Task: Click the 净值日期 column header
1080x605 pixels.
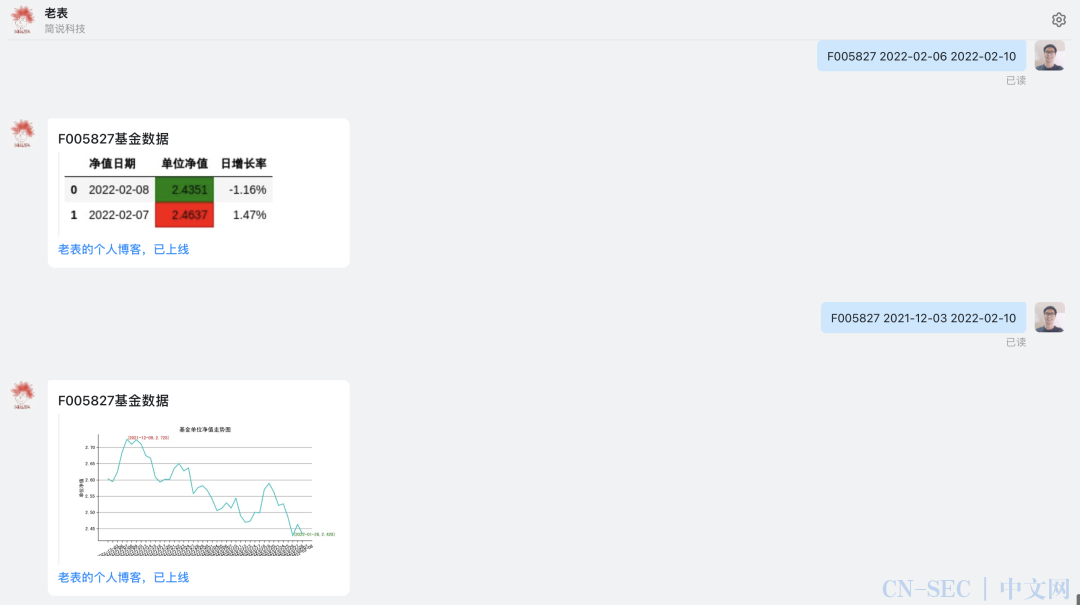Action: pos(112,164)
